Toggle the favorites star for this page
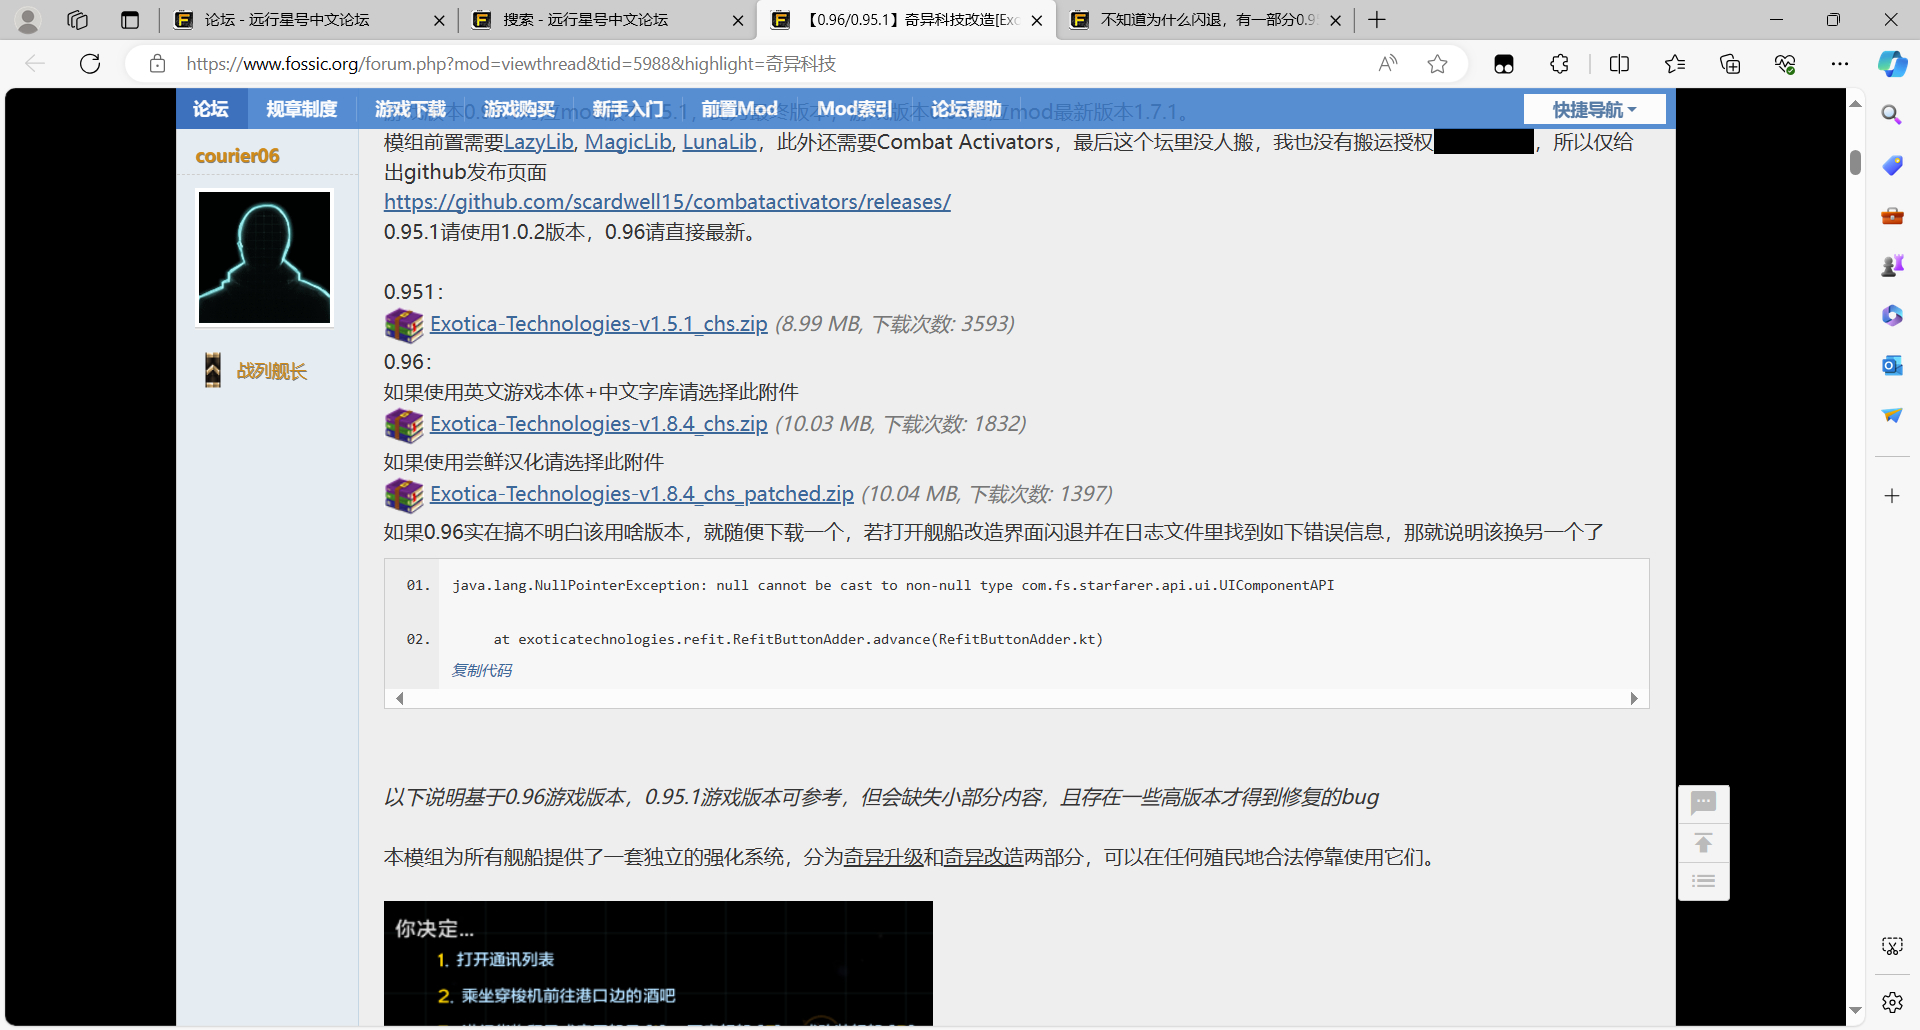Screen dimensions: 1920x1030 click(1438, 63)
